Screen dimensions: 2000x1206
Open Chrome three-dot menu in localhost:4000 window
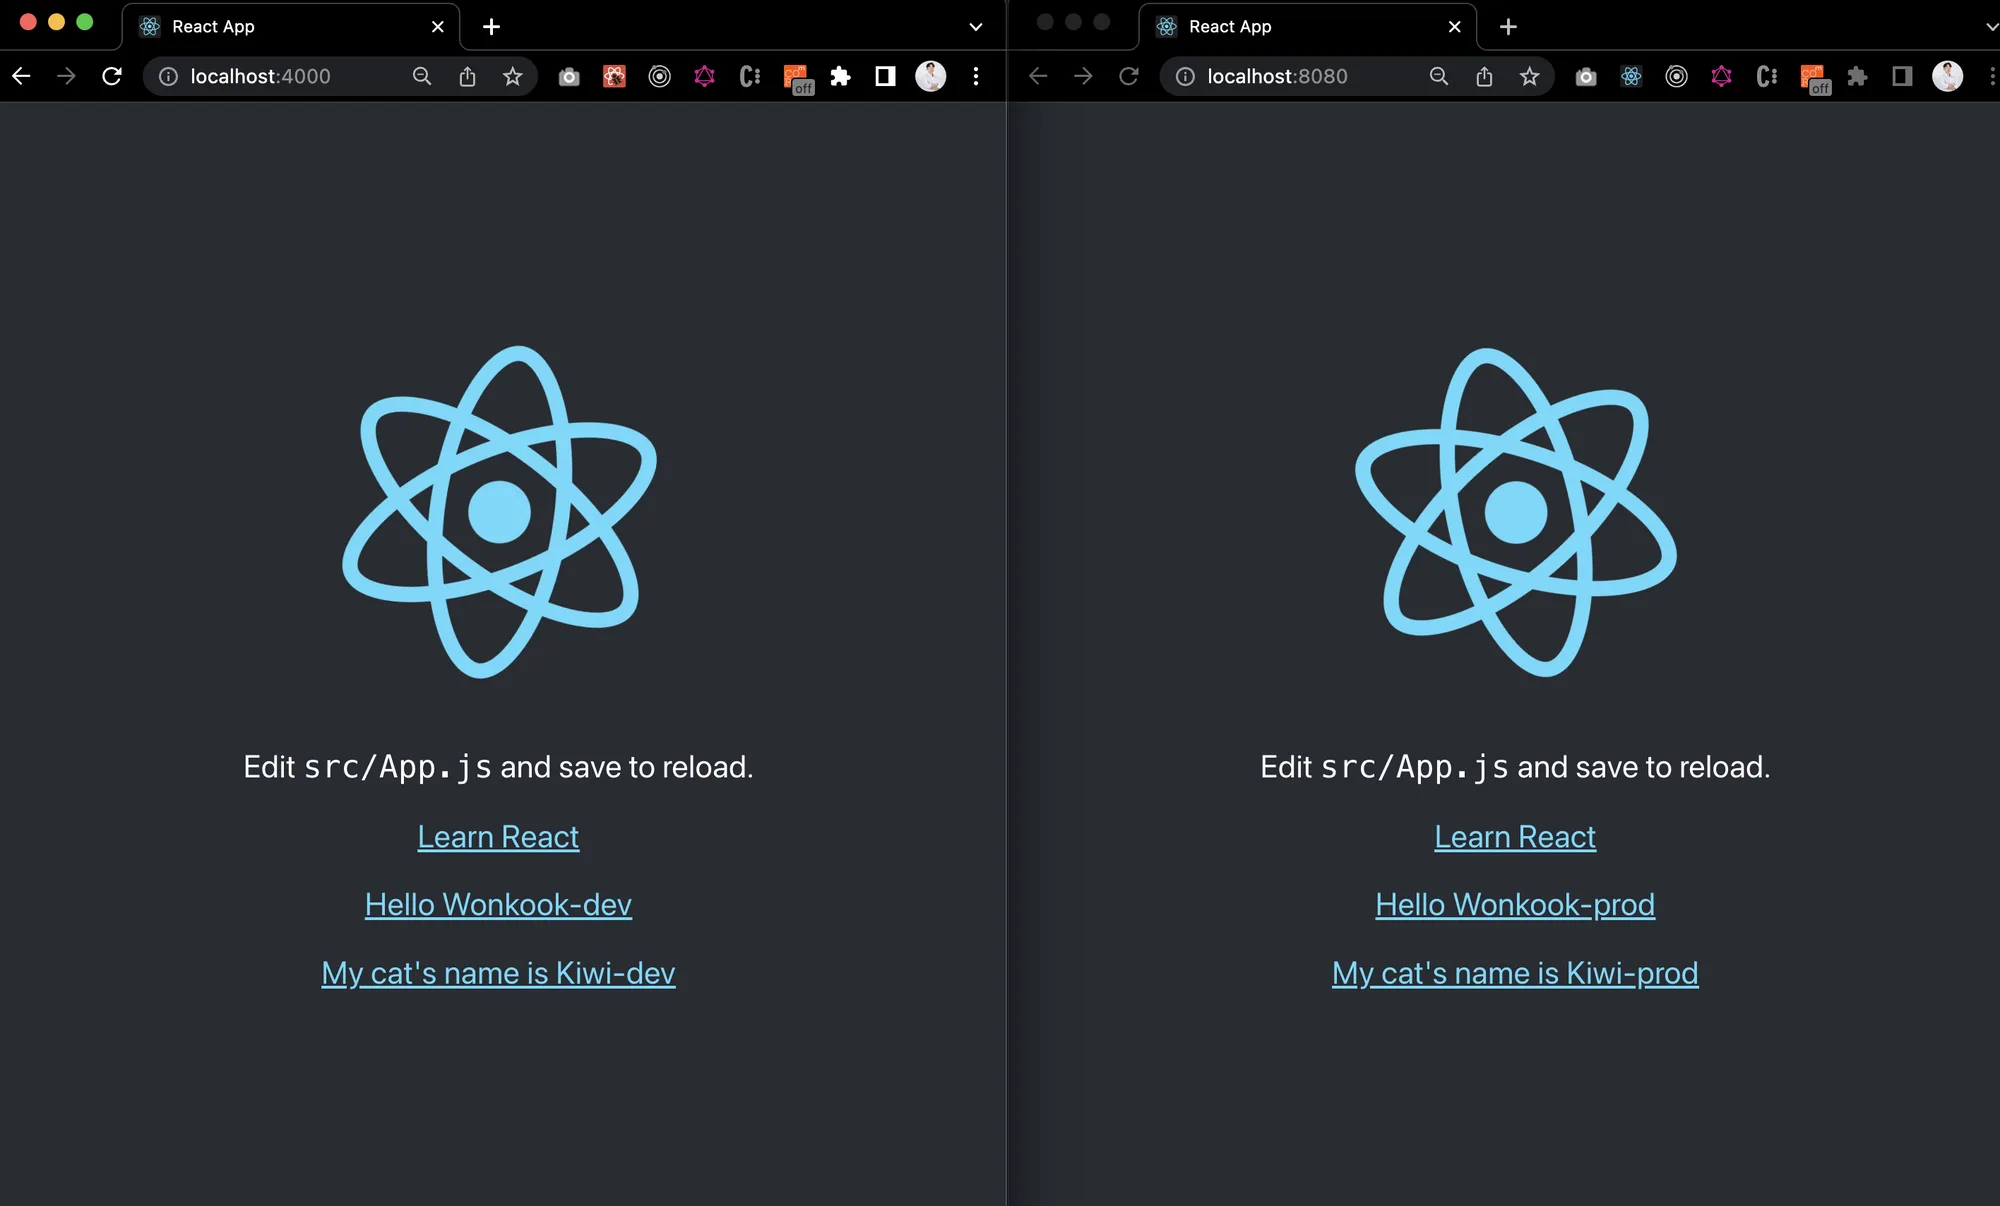(x=976, y=76)
